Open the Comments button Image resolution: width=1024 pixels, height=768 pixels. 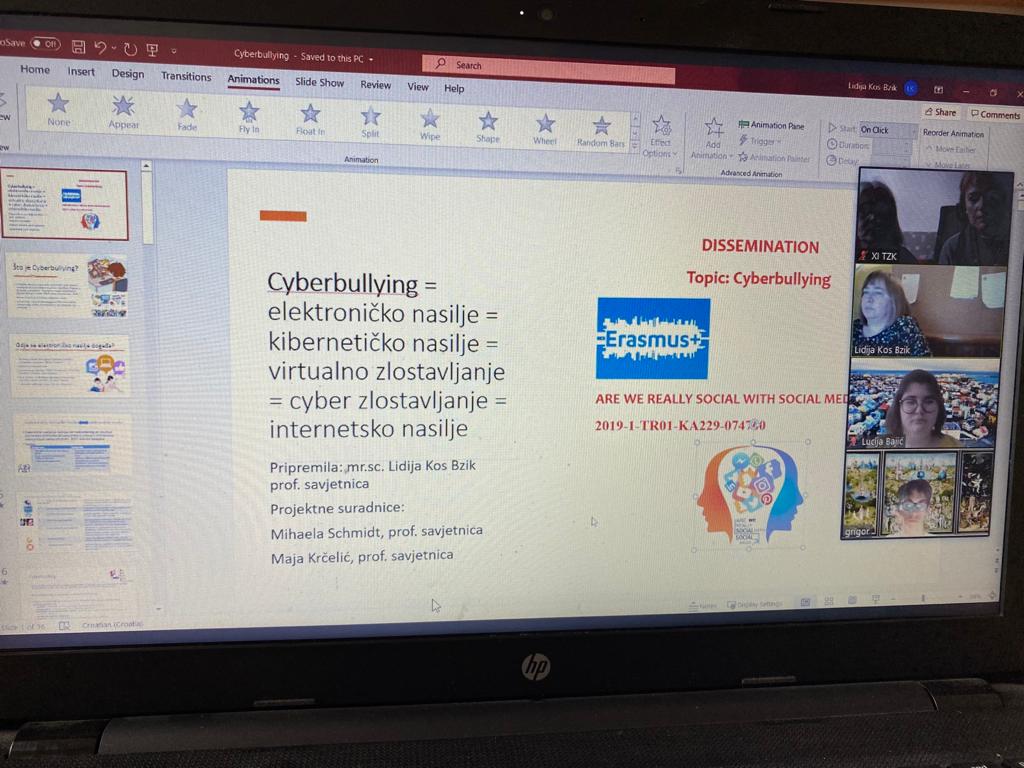995,114
